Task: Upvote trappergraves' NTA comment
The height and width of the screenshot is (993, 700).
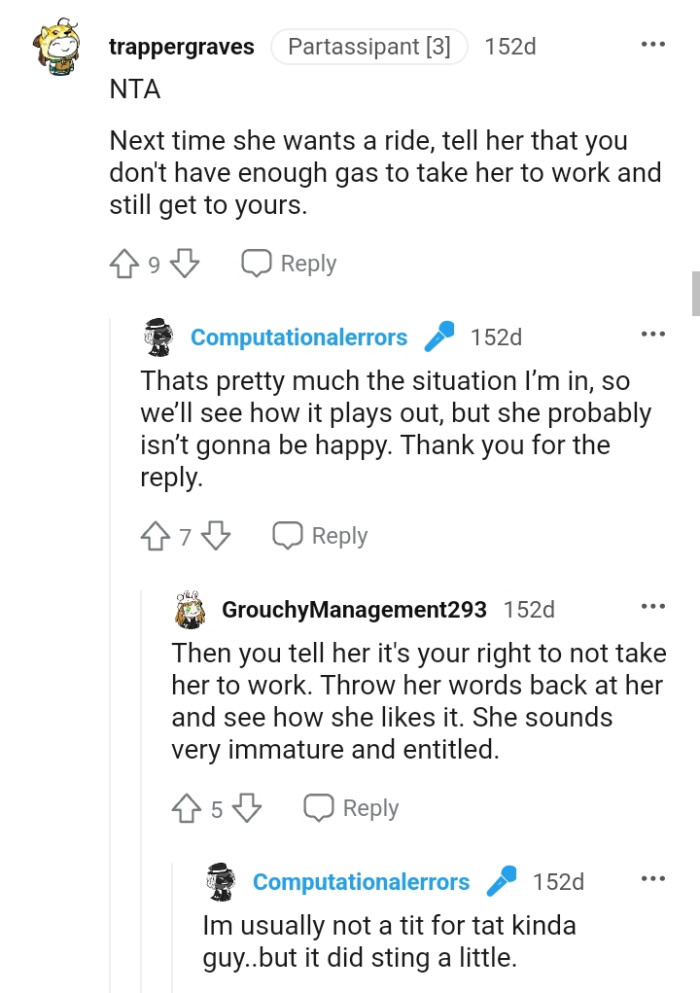Action: tap(124, 263)
